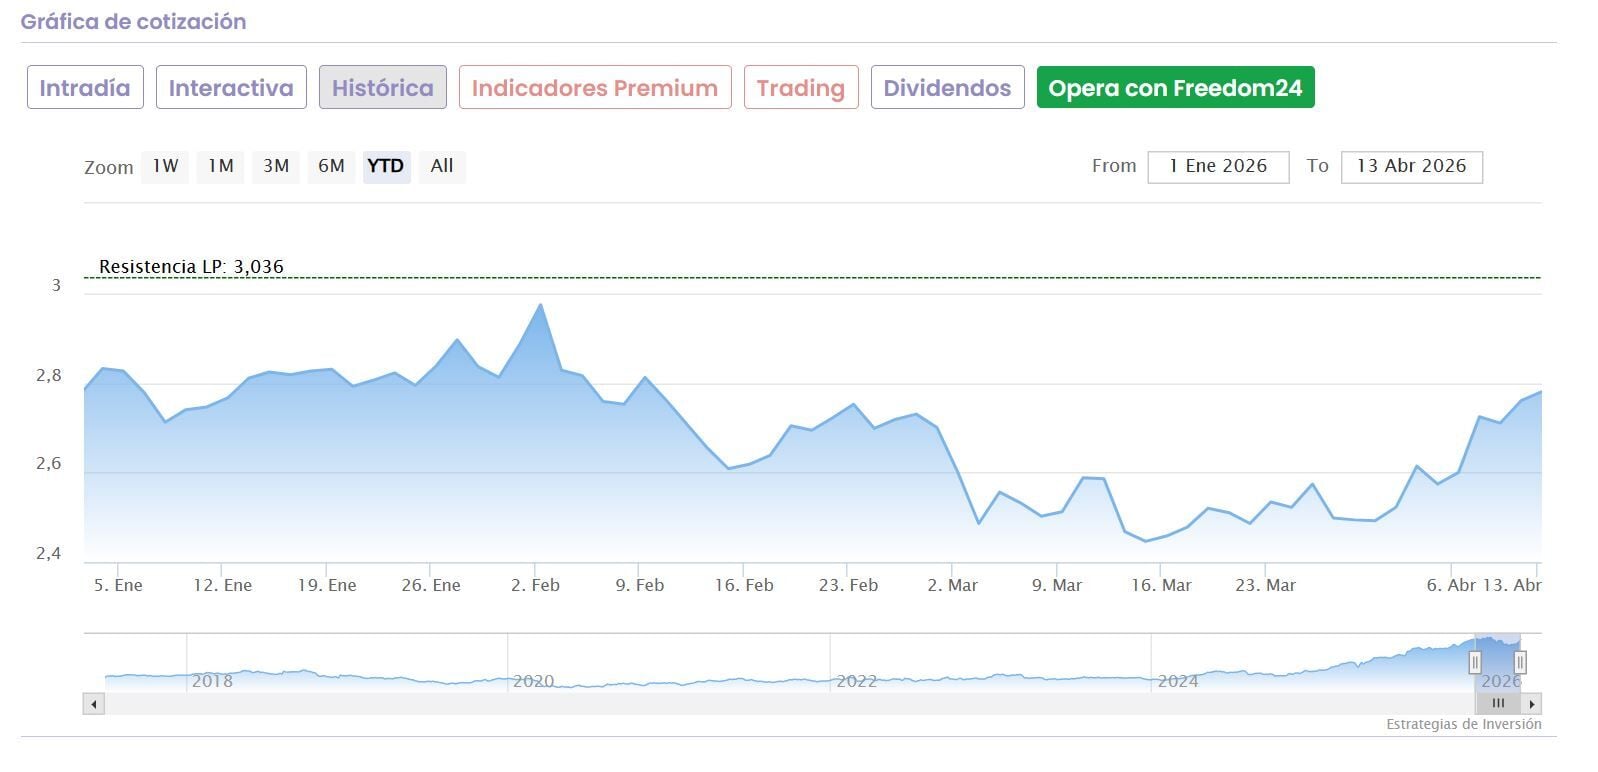
Task: Click the navigator's left range handle
Action: (1474, 662)
